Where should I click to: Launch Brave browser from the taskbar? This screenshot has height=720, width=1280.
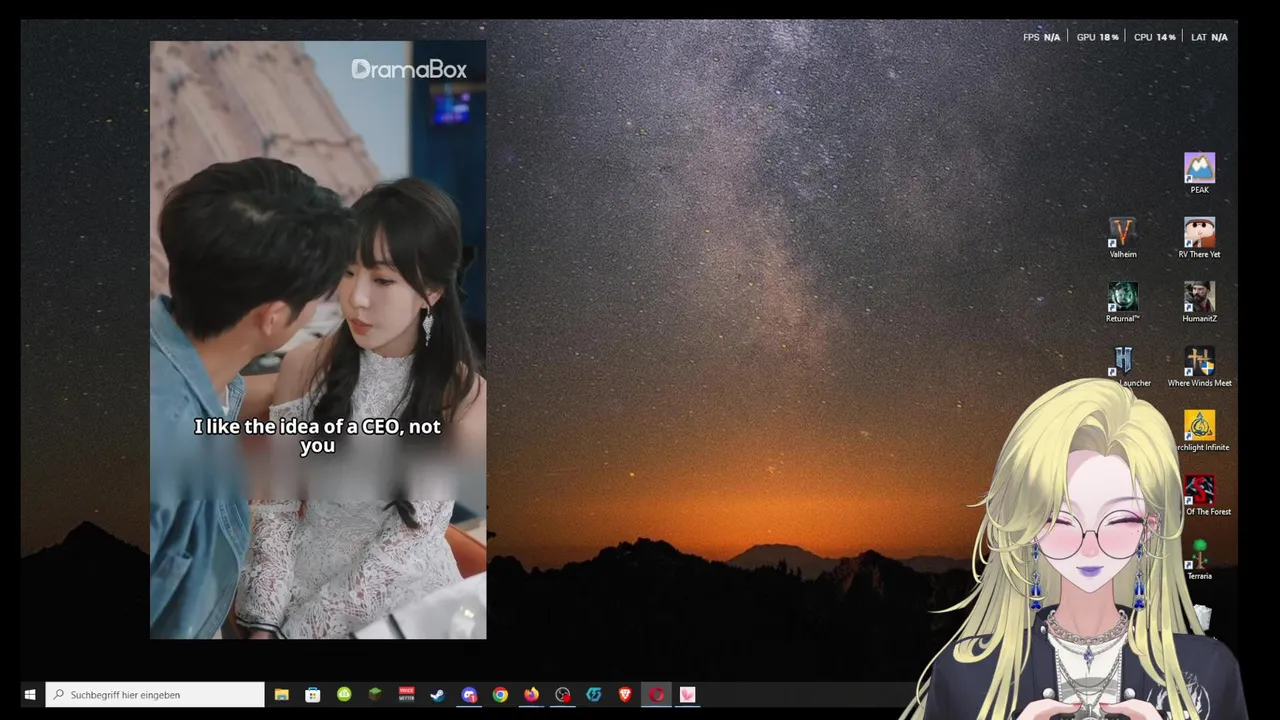pyautogui.click(x=625, y=694)
